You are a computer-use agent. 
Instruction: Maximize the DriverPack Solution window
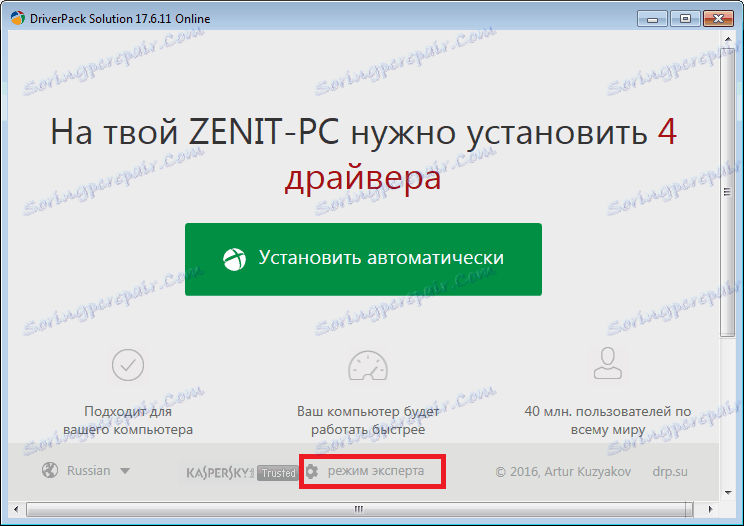click(x=685, y=19)
